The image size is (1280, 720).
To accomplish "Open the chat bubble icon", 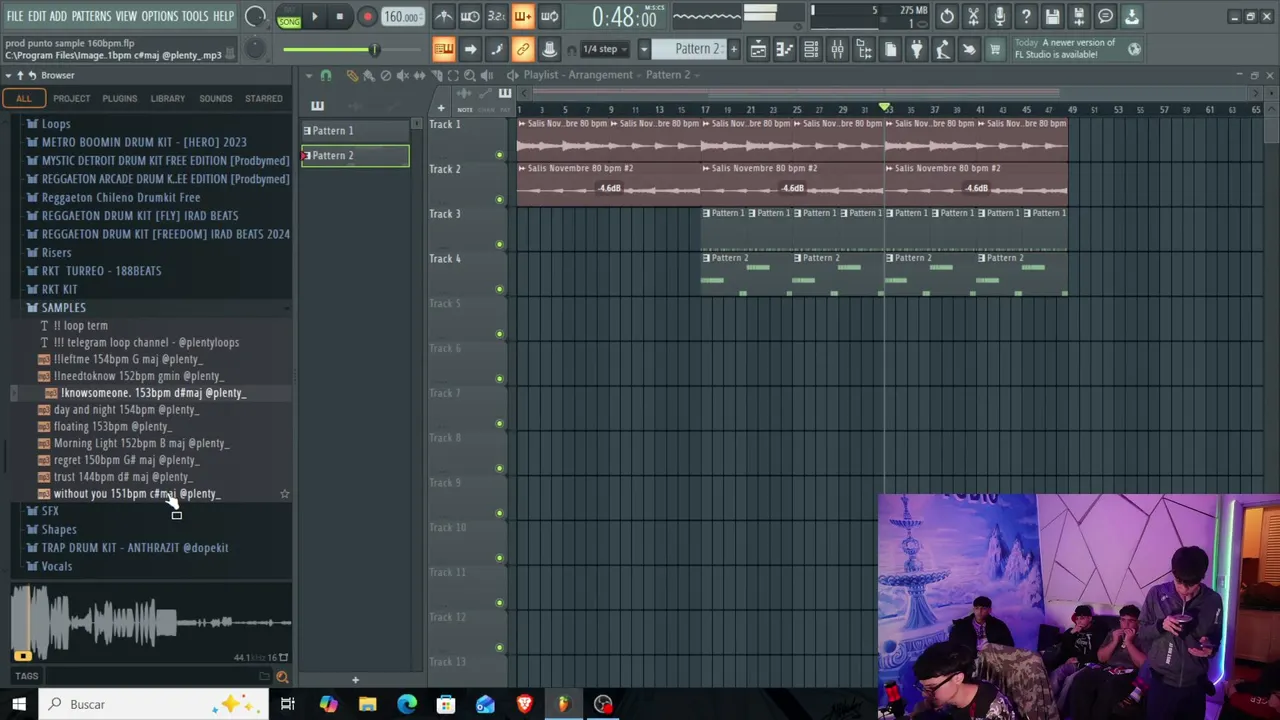I will tap(1105, 16).
